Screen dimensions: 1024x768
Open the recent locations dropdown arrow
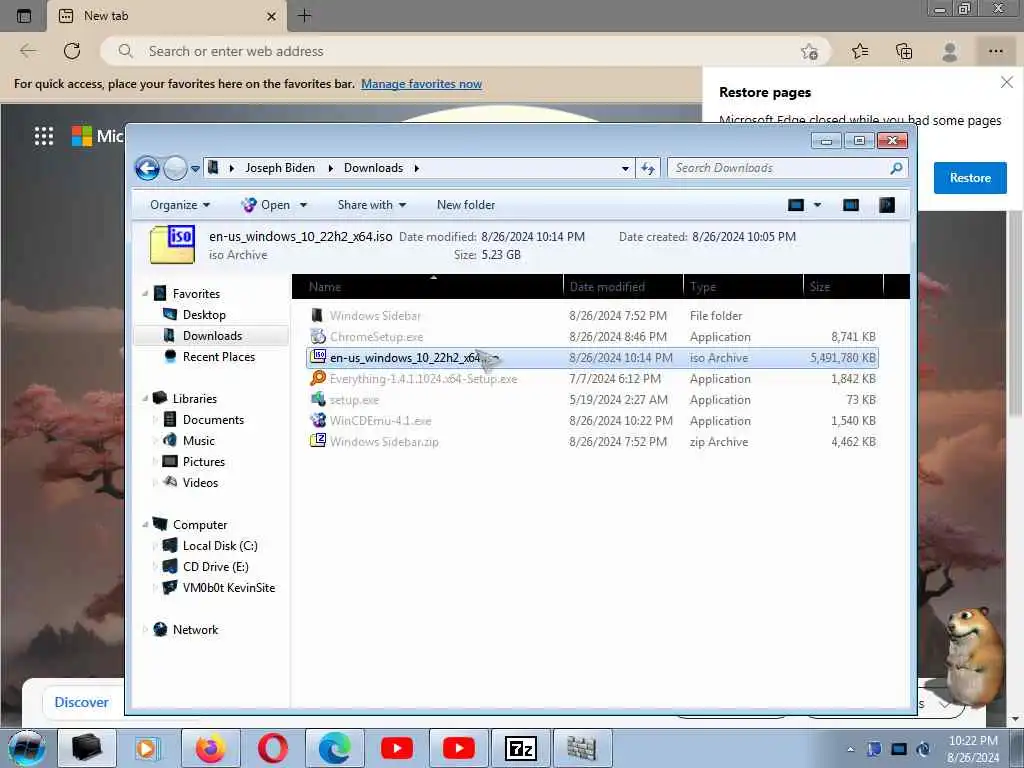click(195, 169)
